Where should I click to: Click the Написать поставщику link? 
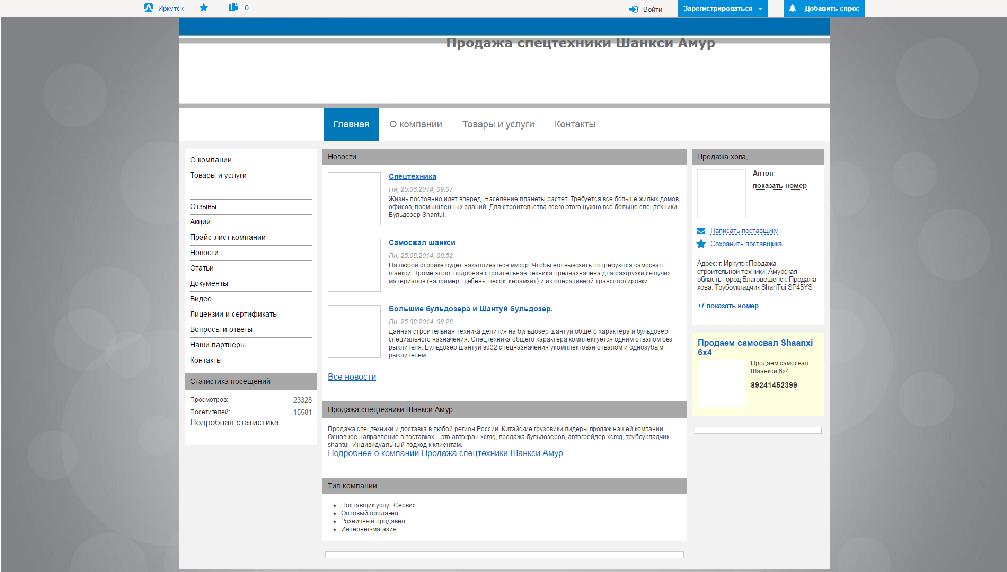point(744,231)
